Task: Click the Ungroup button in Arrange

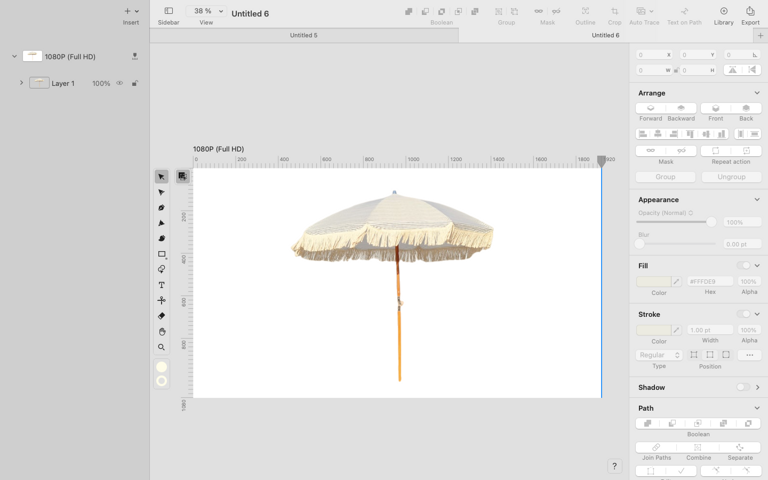Action: (x=731, y=177)
